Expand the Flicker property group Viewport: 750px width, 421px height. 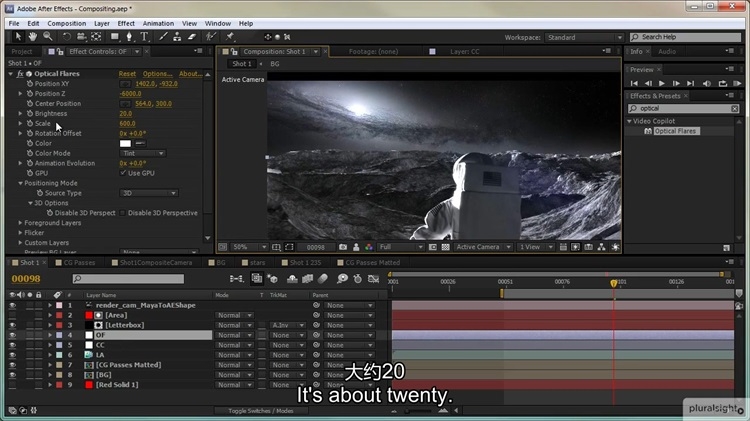coord(20,233)
